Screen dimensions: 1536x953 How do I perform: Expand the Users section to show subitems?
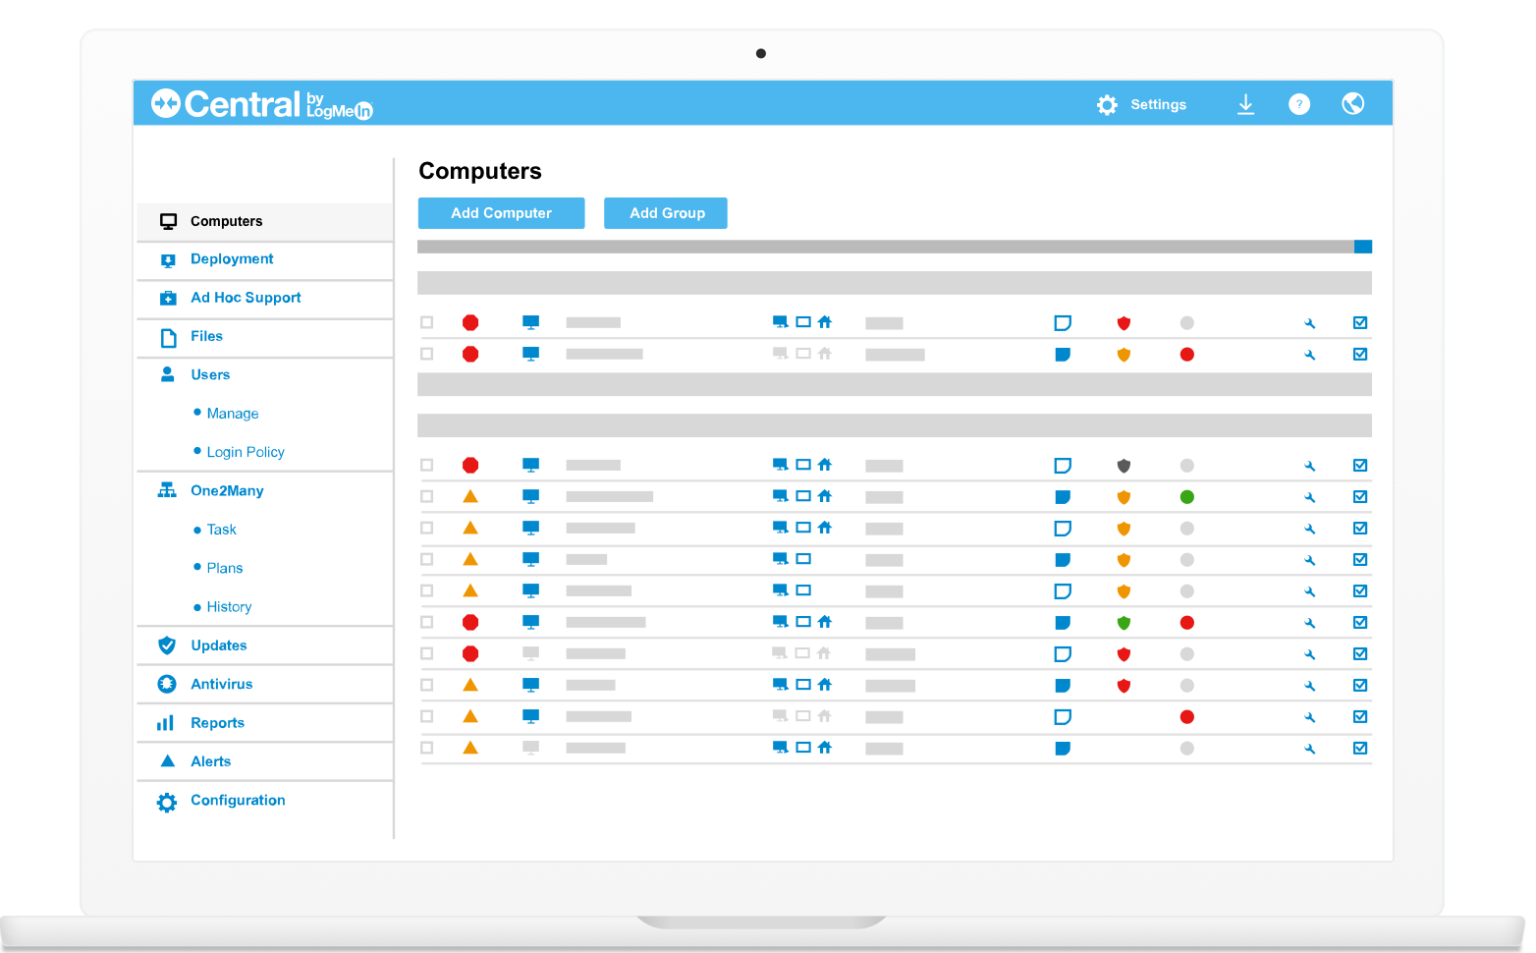pos(166,374)
